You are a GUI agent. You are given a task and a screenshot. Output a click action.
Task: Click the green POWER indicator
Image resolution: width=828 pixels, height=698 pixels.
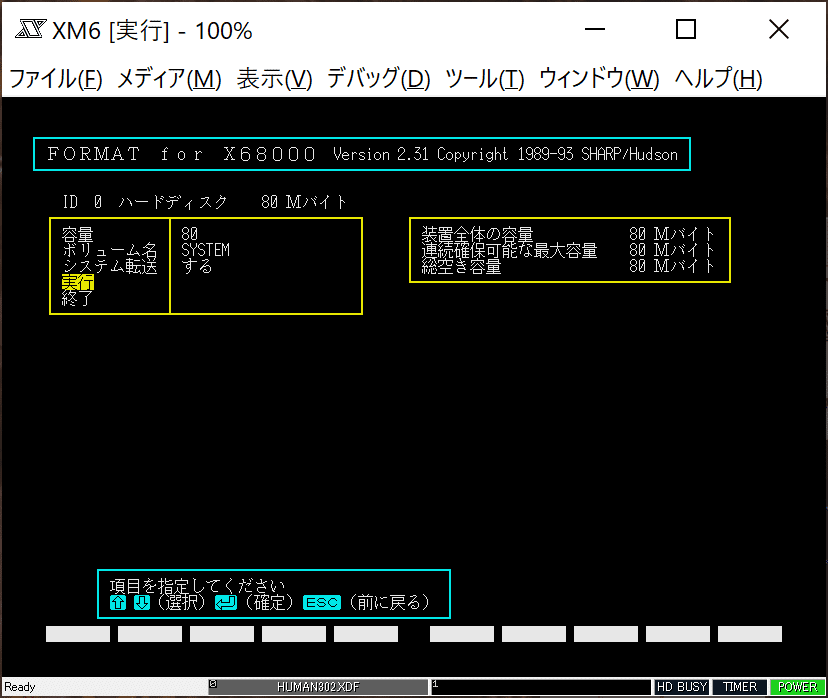[x=797, y=687]
